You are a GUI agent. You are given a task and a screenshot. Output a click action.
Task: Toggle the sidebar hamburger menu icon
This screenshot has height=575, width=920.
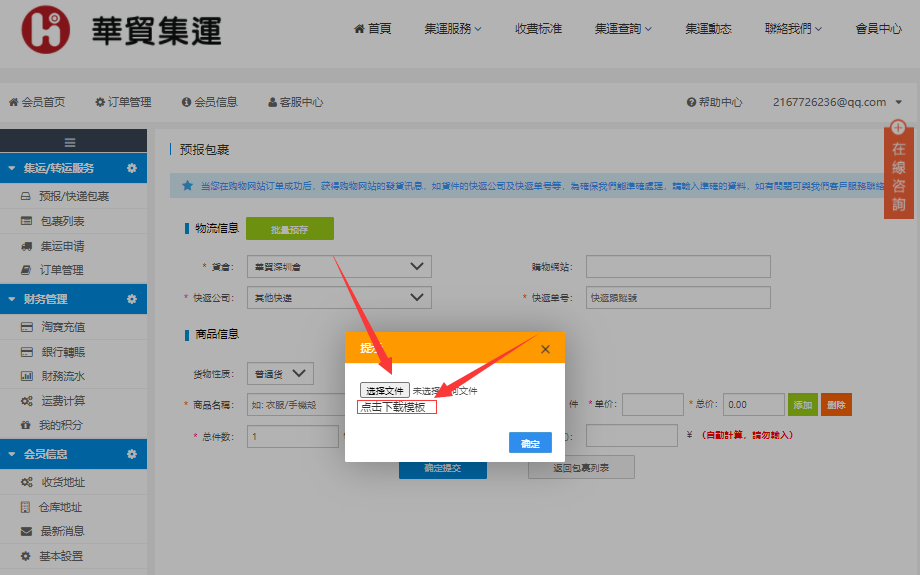click(x=69, y=143)
